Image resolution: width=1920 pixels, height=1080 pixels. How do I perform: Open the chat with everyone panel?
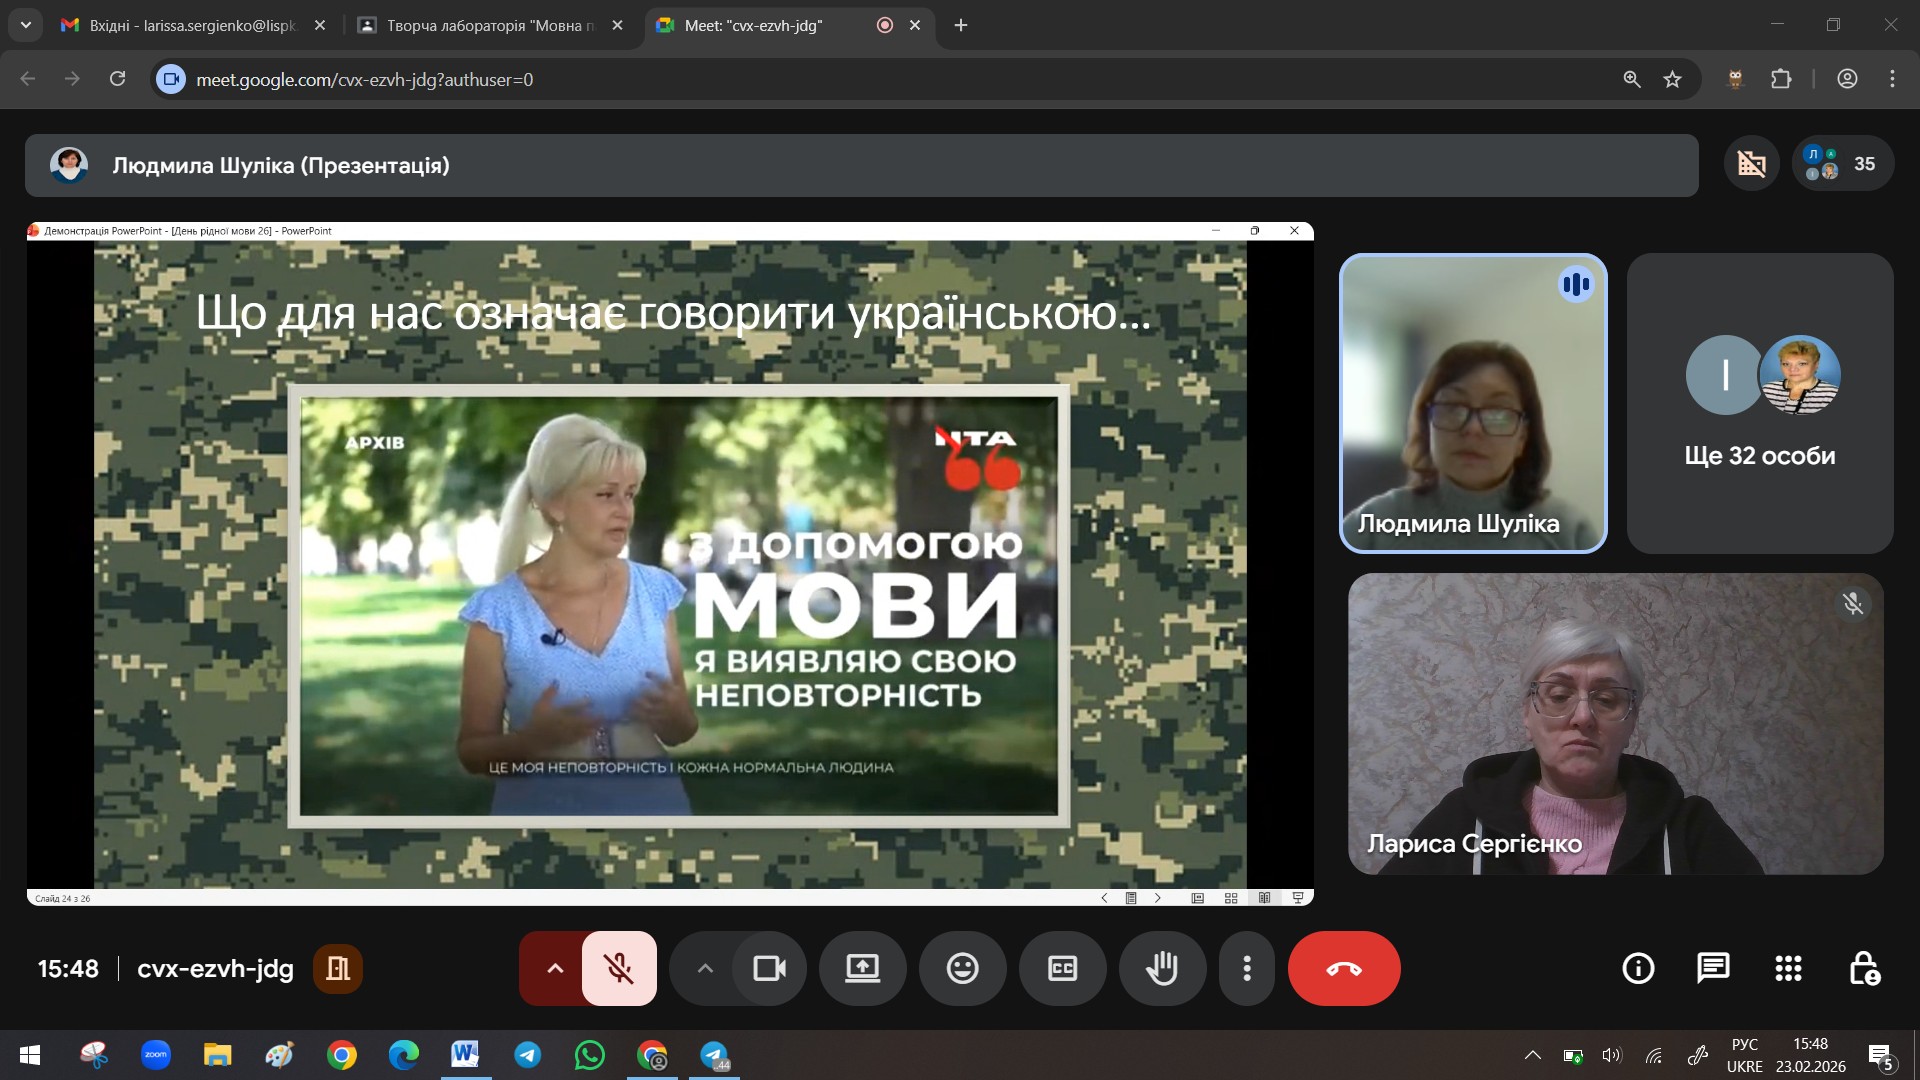tap(1713, 968)
